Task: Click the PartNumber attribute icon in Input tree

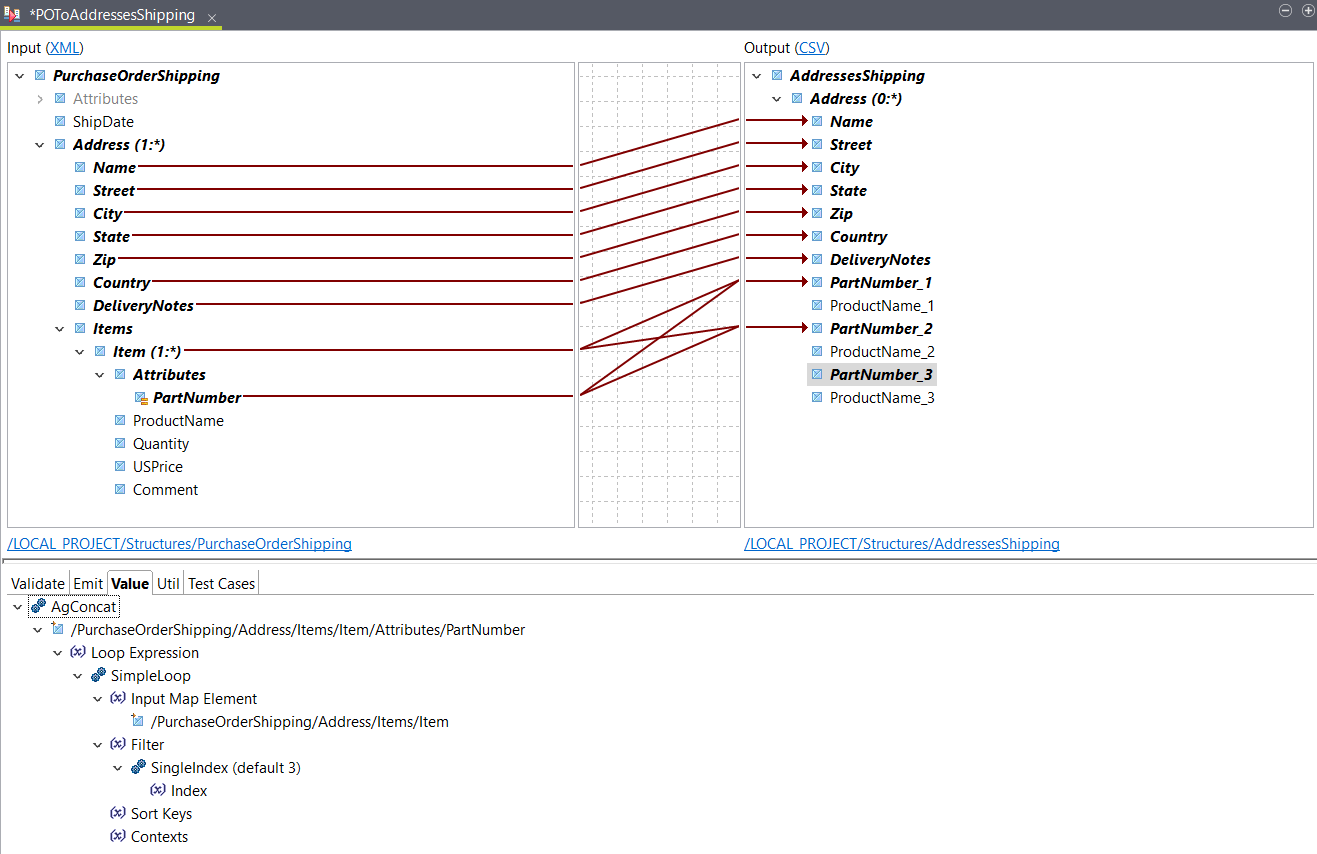Action: pyautogui.click(x=141, y=397)
